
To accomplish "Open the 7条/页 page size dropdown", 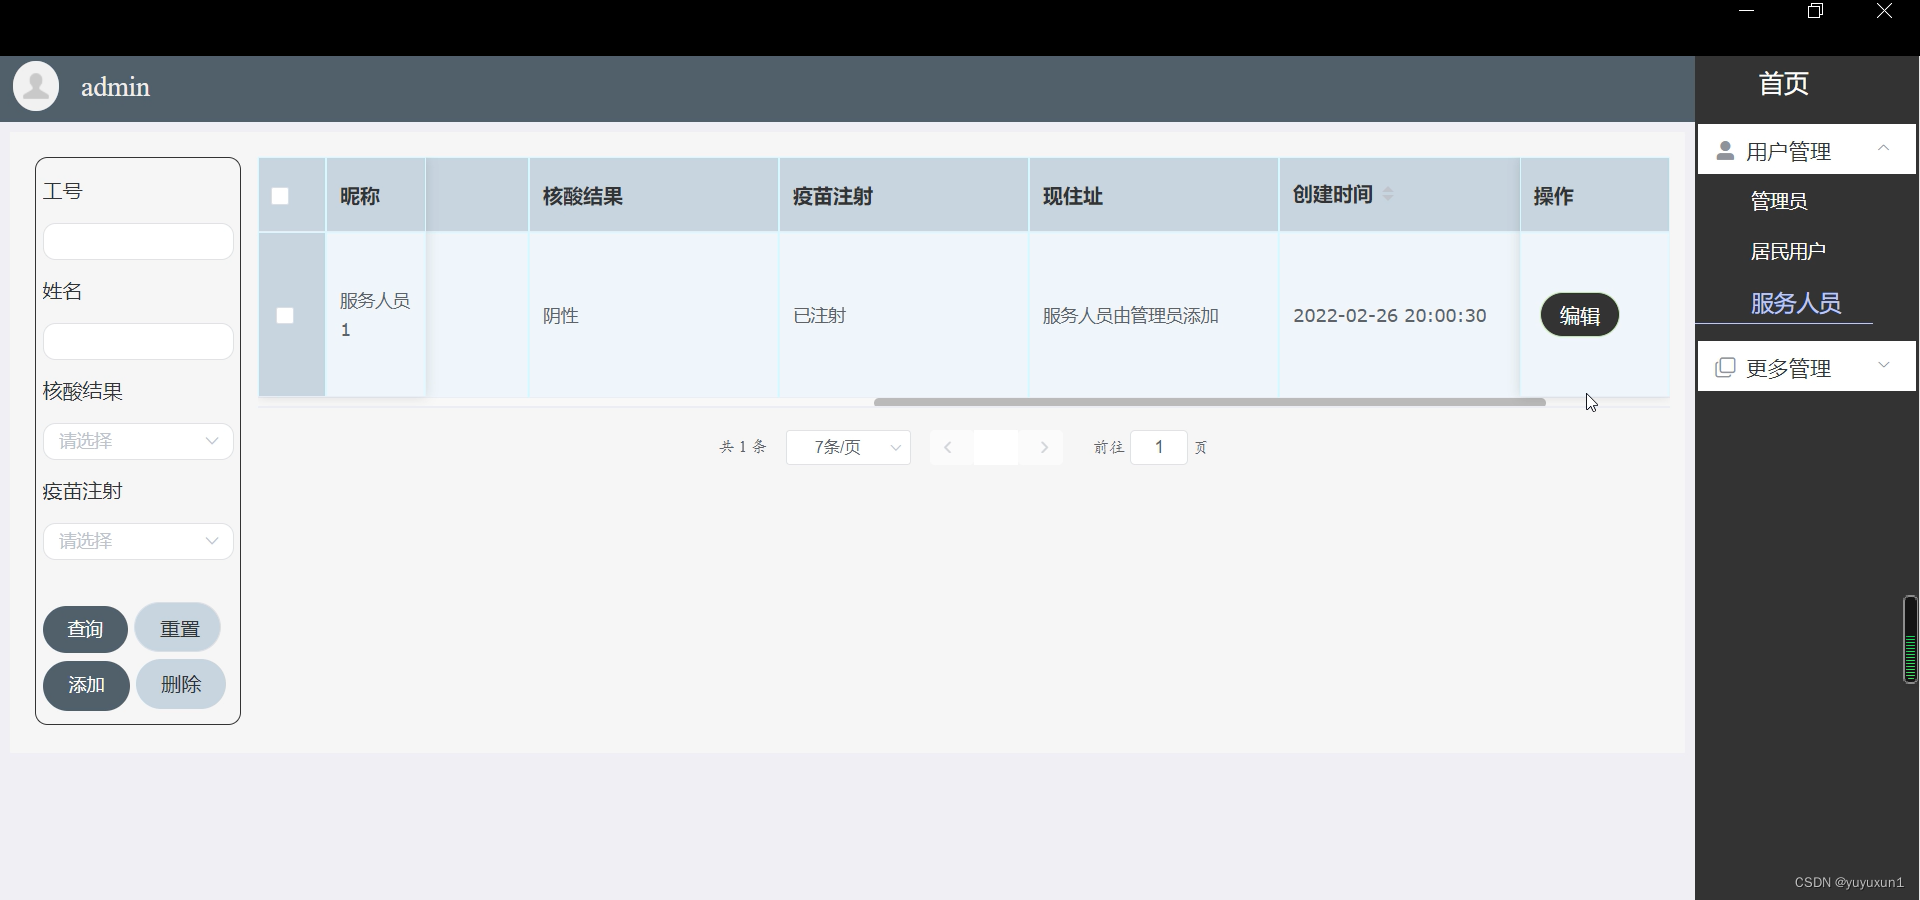I will click(847, 447).
